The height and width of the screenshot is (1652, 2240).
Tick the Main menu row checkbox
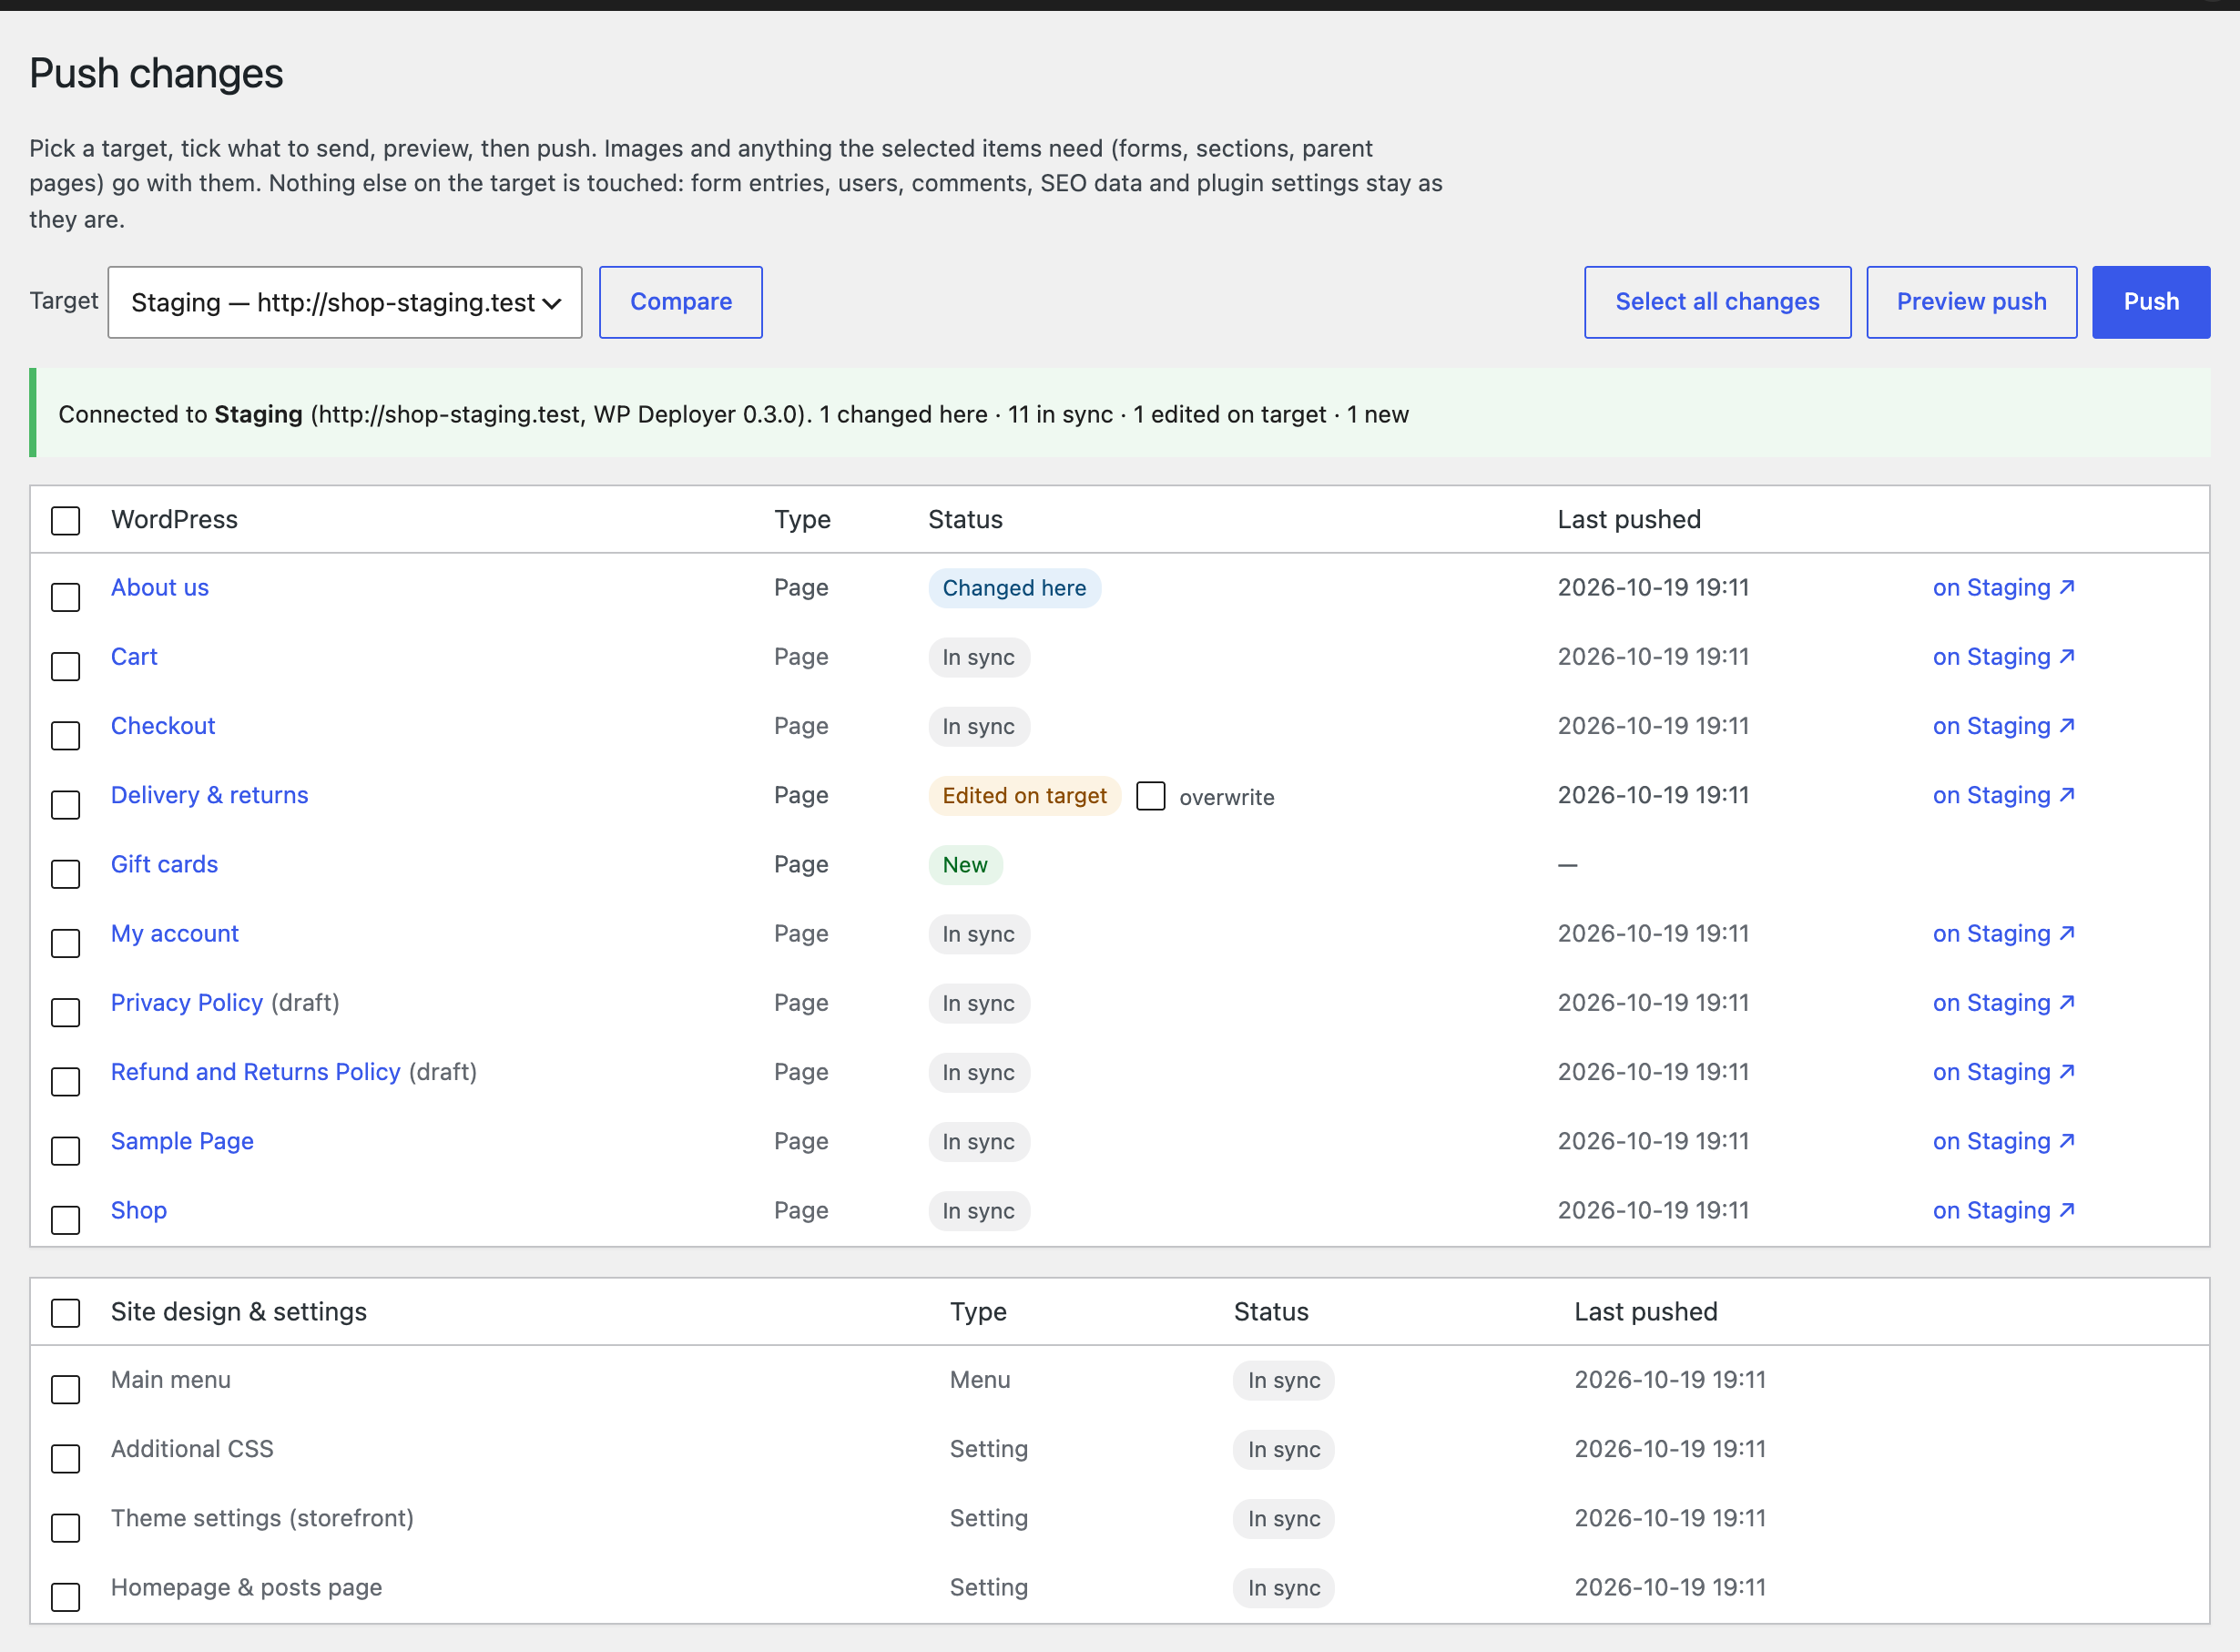(x=66, y=1389)
